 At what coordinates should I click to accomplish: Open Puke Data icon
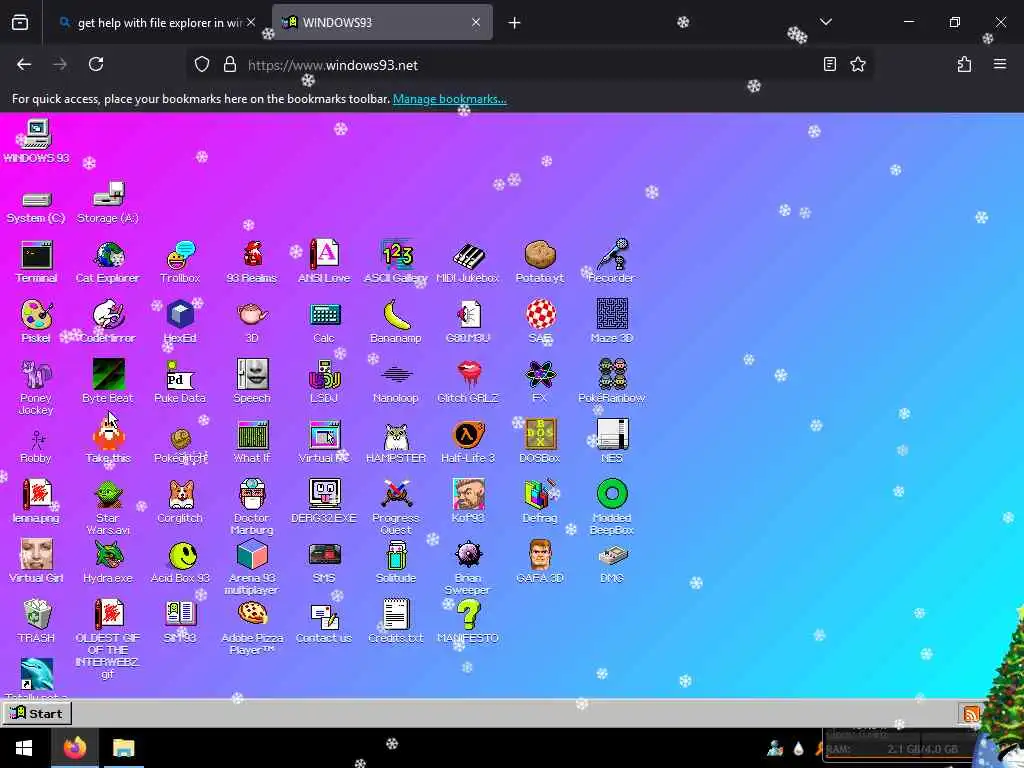[x=180, y=382]
